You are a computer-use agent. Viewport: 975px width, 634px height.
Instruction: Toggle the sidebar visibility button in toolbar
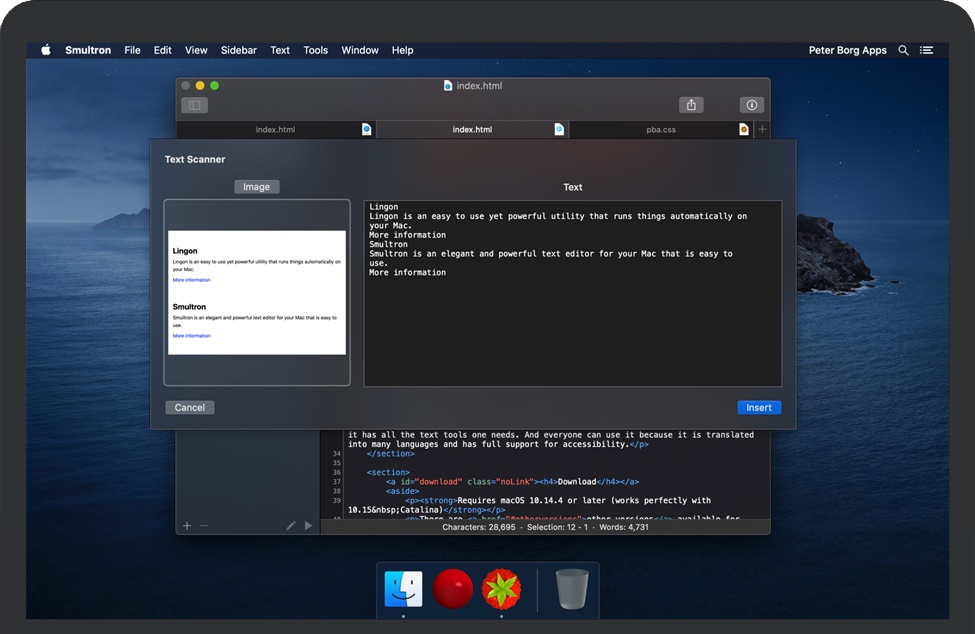point(194,105)
